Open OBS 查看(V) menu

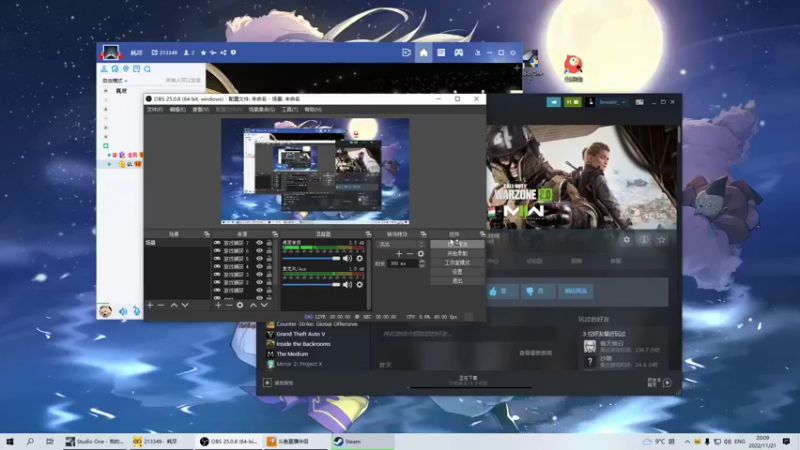click(x=201, y=110)
